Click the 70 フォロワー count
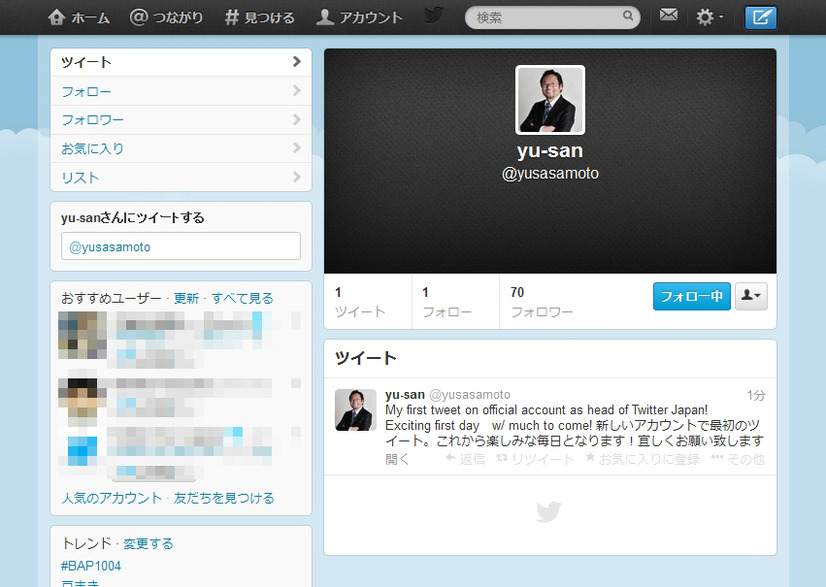 (x=541, y=302)
